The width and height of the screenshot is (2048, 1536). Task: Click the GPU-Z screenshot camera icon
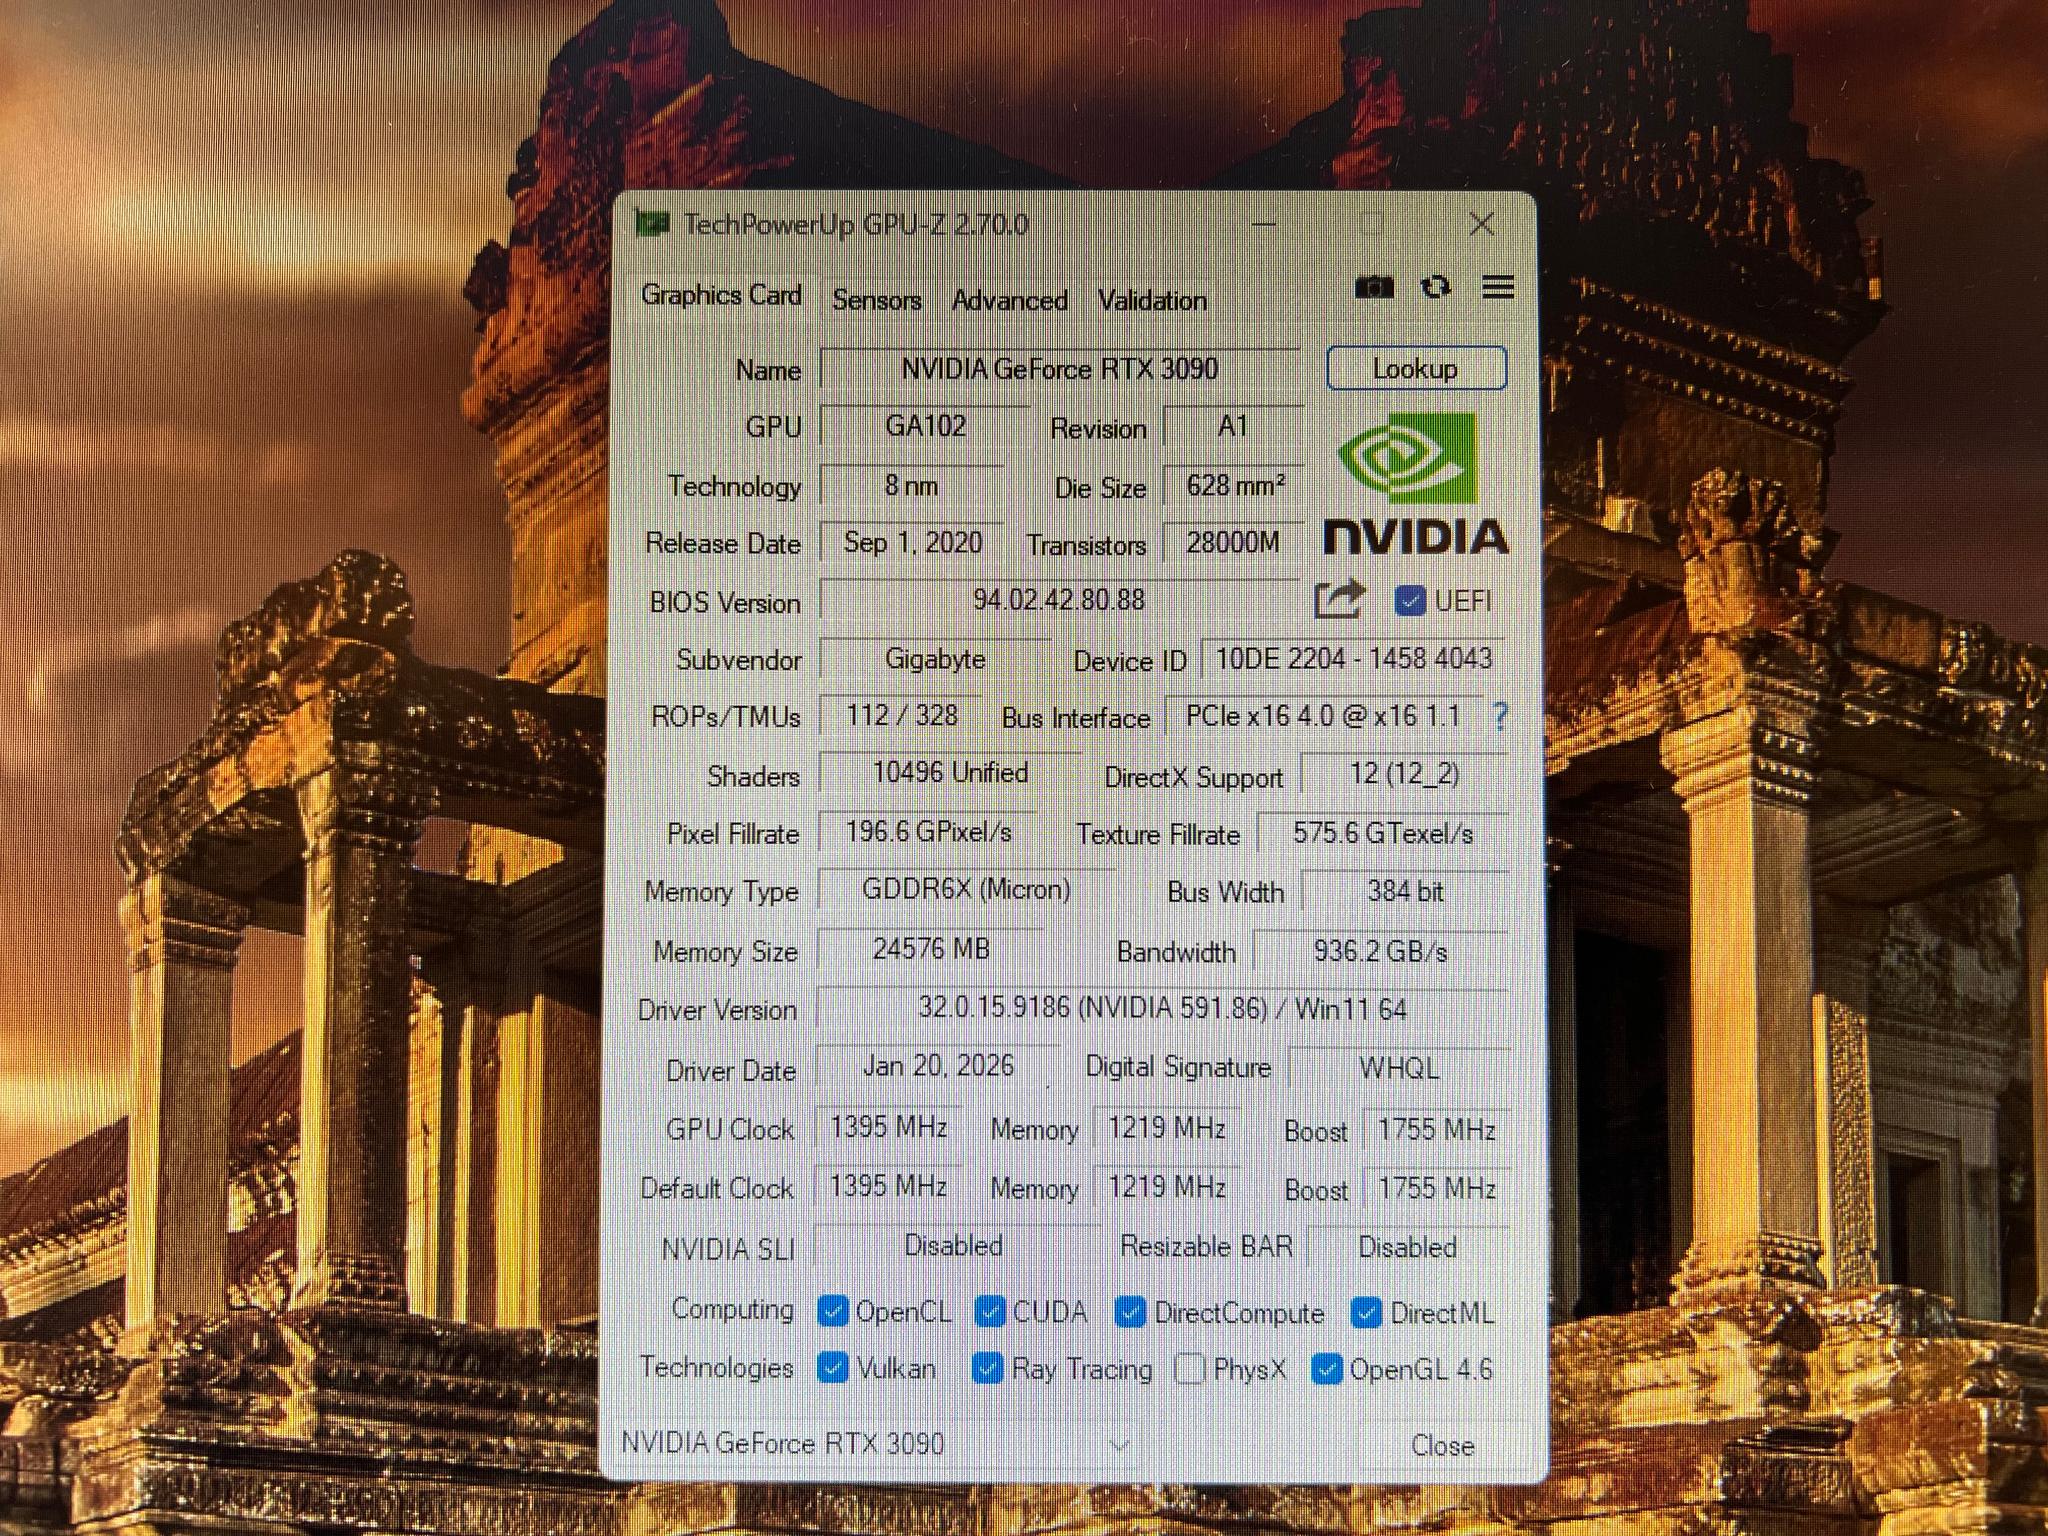click(x=1374, y=288)
